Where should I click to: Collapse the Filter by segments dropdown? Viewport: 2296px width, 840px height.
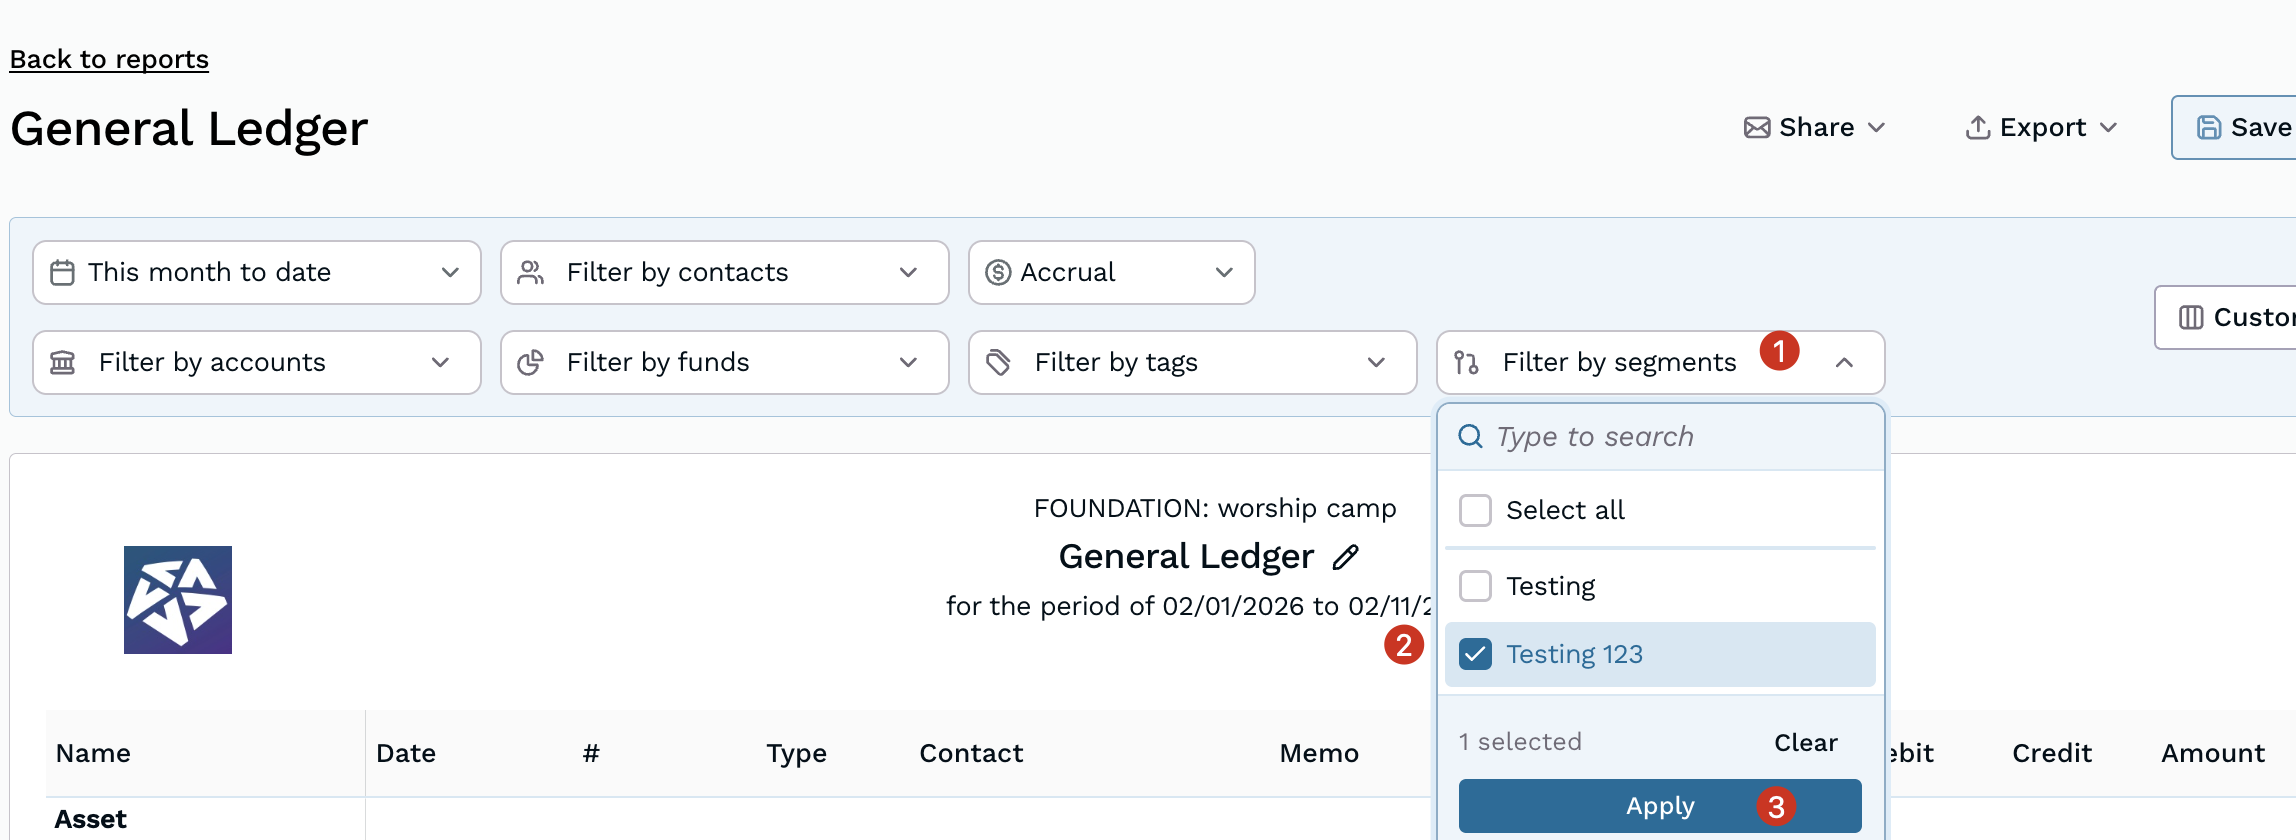(1845, 363)
